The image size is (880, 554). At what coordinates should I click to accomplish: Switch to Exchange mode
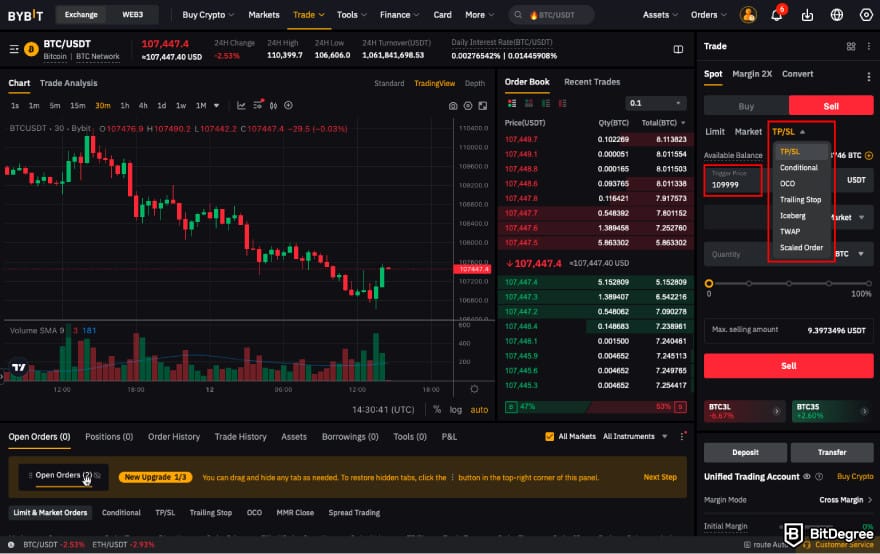tap(81, 15)
